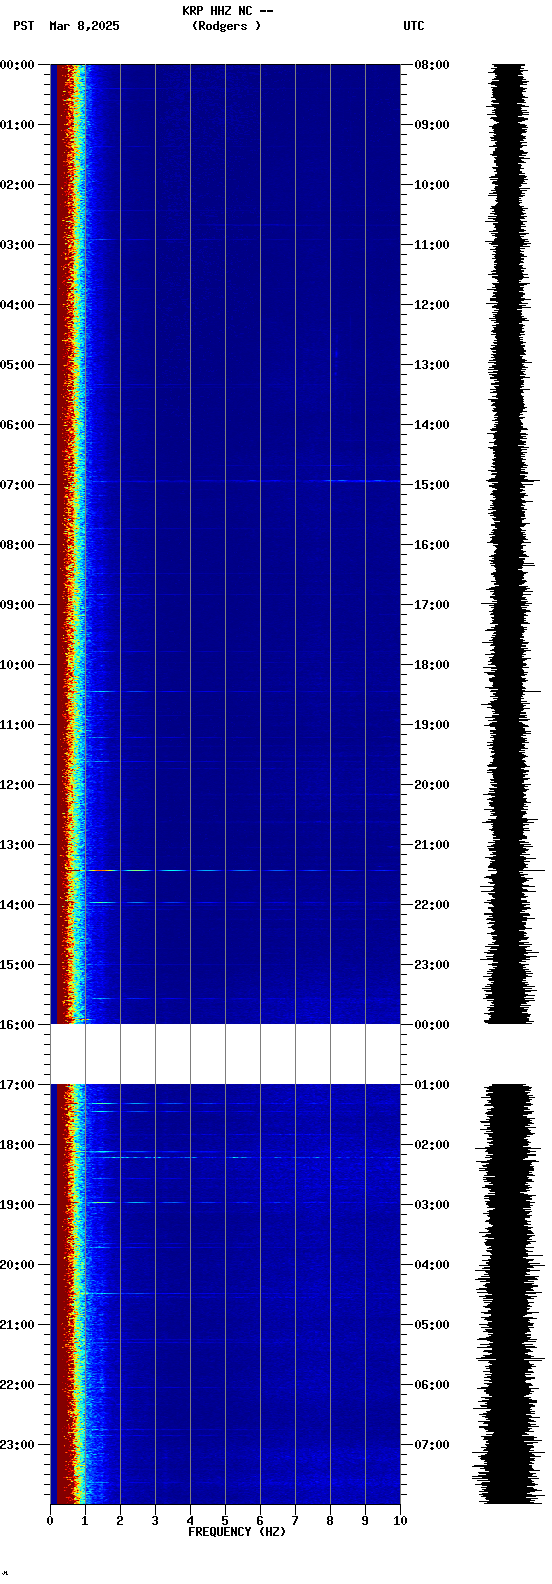Click the UTC time label '02:00'
The image size is (552, 1584).
point(432,1145)
